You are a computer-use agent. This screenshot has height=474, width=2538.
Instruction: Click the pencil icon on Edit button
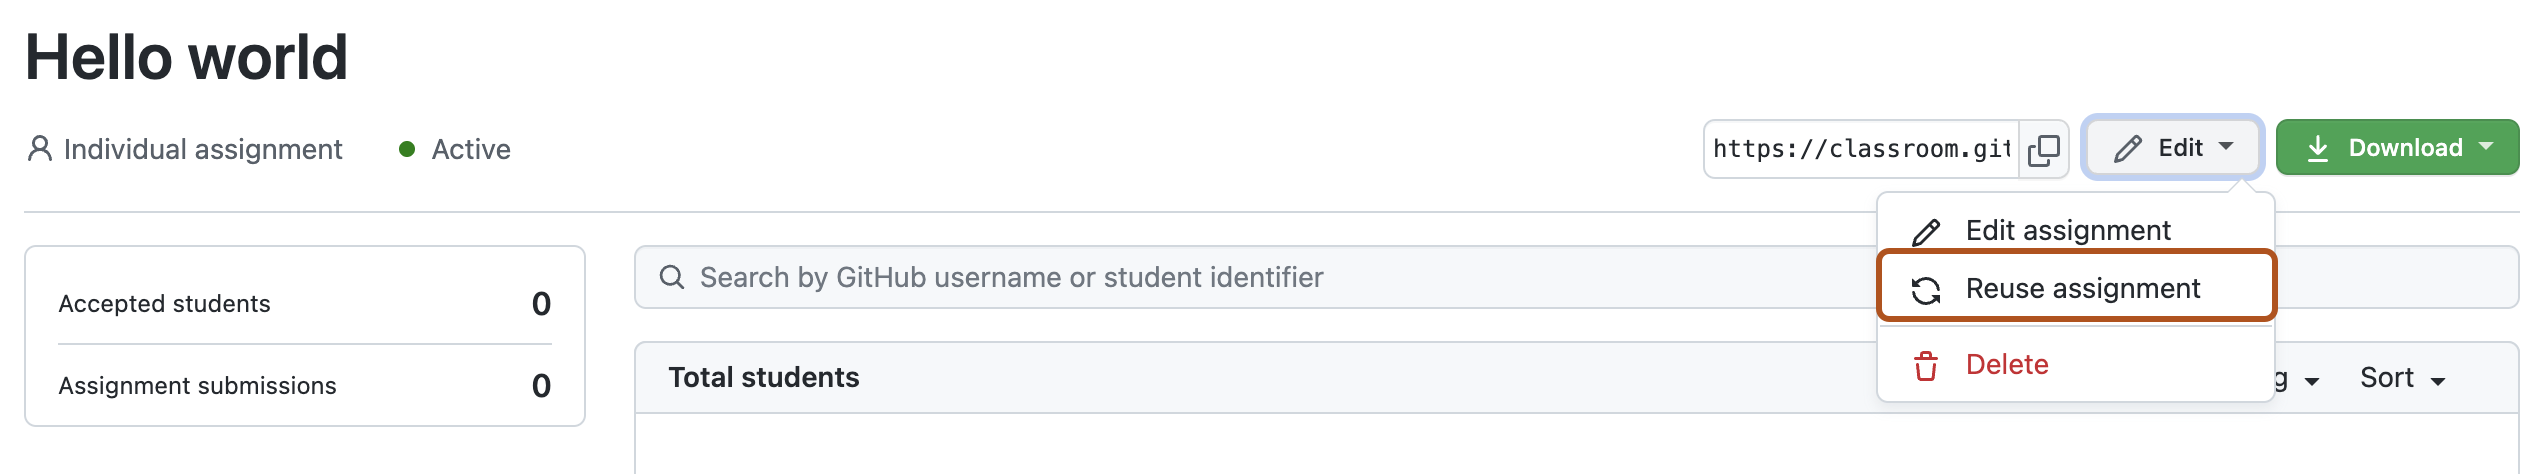point(2128,149)
